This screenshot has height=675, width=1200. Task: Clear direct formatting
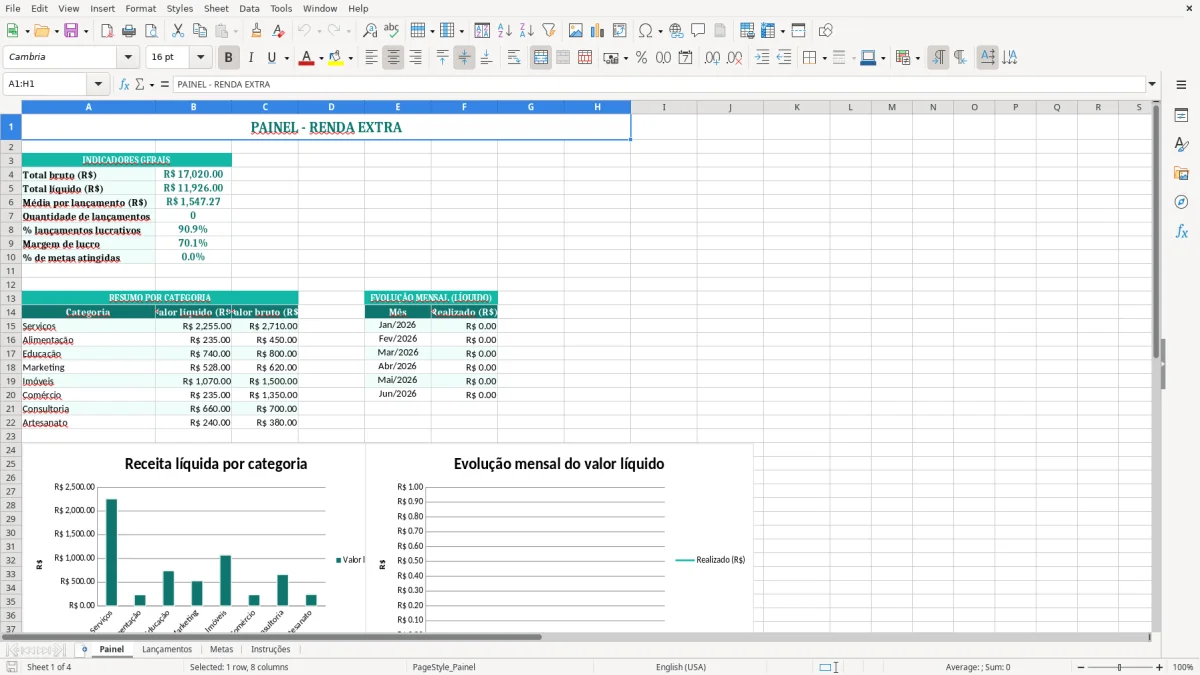279,31
